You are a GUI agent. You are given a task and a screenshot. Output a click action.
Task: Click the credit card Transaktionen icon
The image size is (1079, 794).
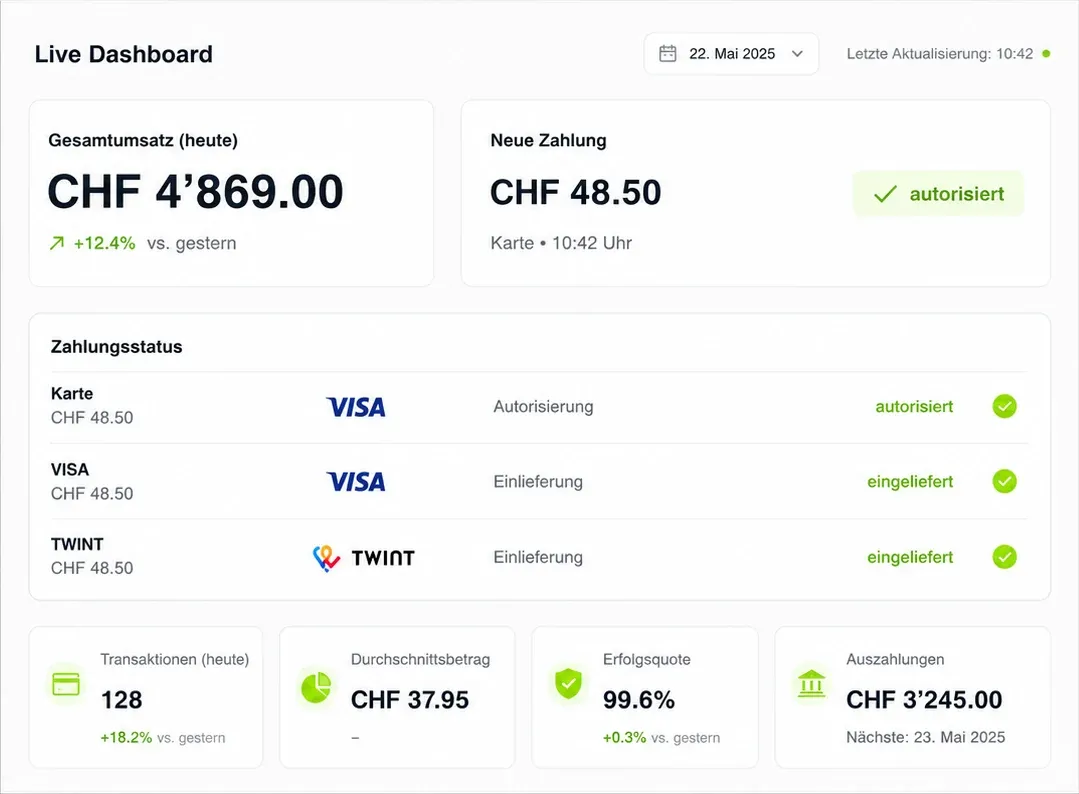pos(66,685)
